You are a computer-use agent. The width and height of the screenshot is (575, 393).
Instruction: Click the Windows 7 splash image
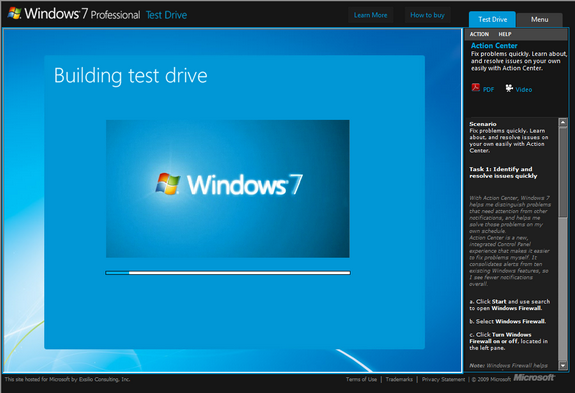click(x=228, y=189)
